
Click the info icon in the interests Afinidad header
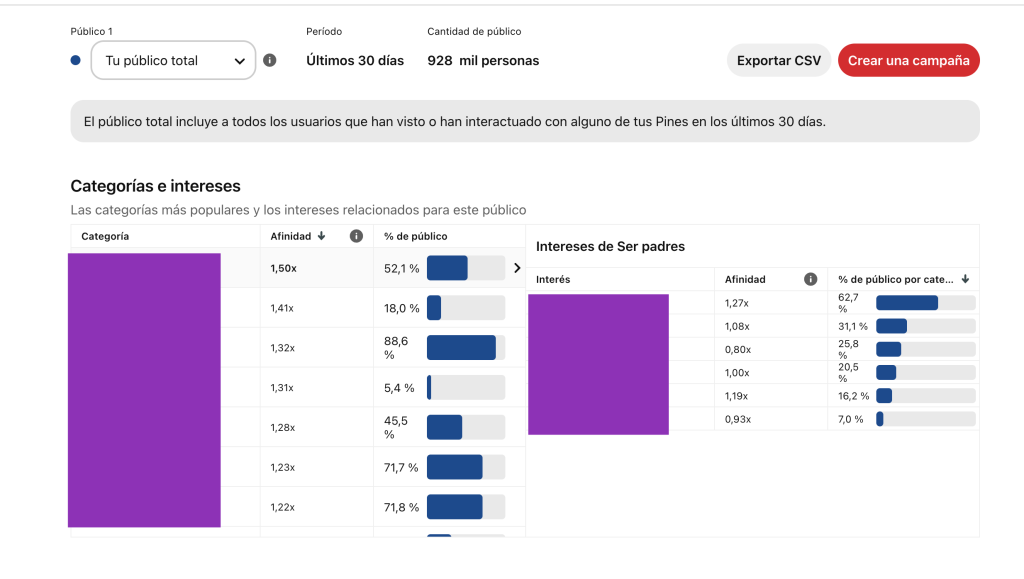pyautogui.click(x=811, y=280)
